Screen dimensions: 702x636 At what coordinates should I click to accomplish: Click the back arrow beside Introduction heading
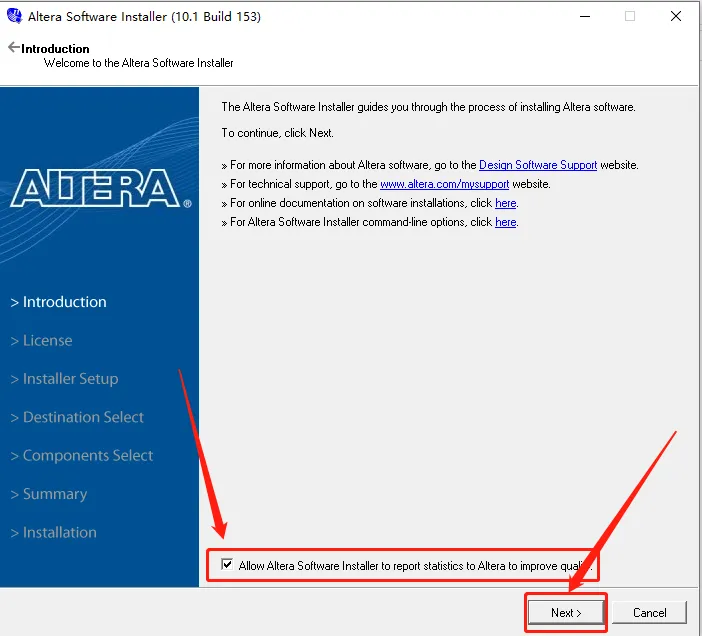point(14,47)
